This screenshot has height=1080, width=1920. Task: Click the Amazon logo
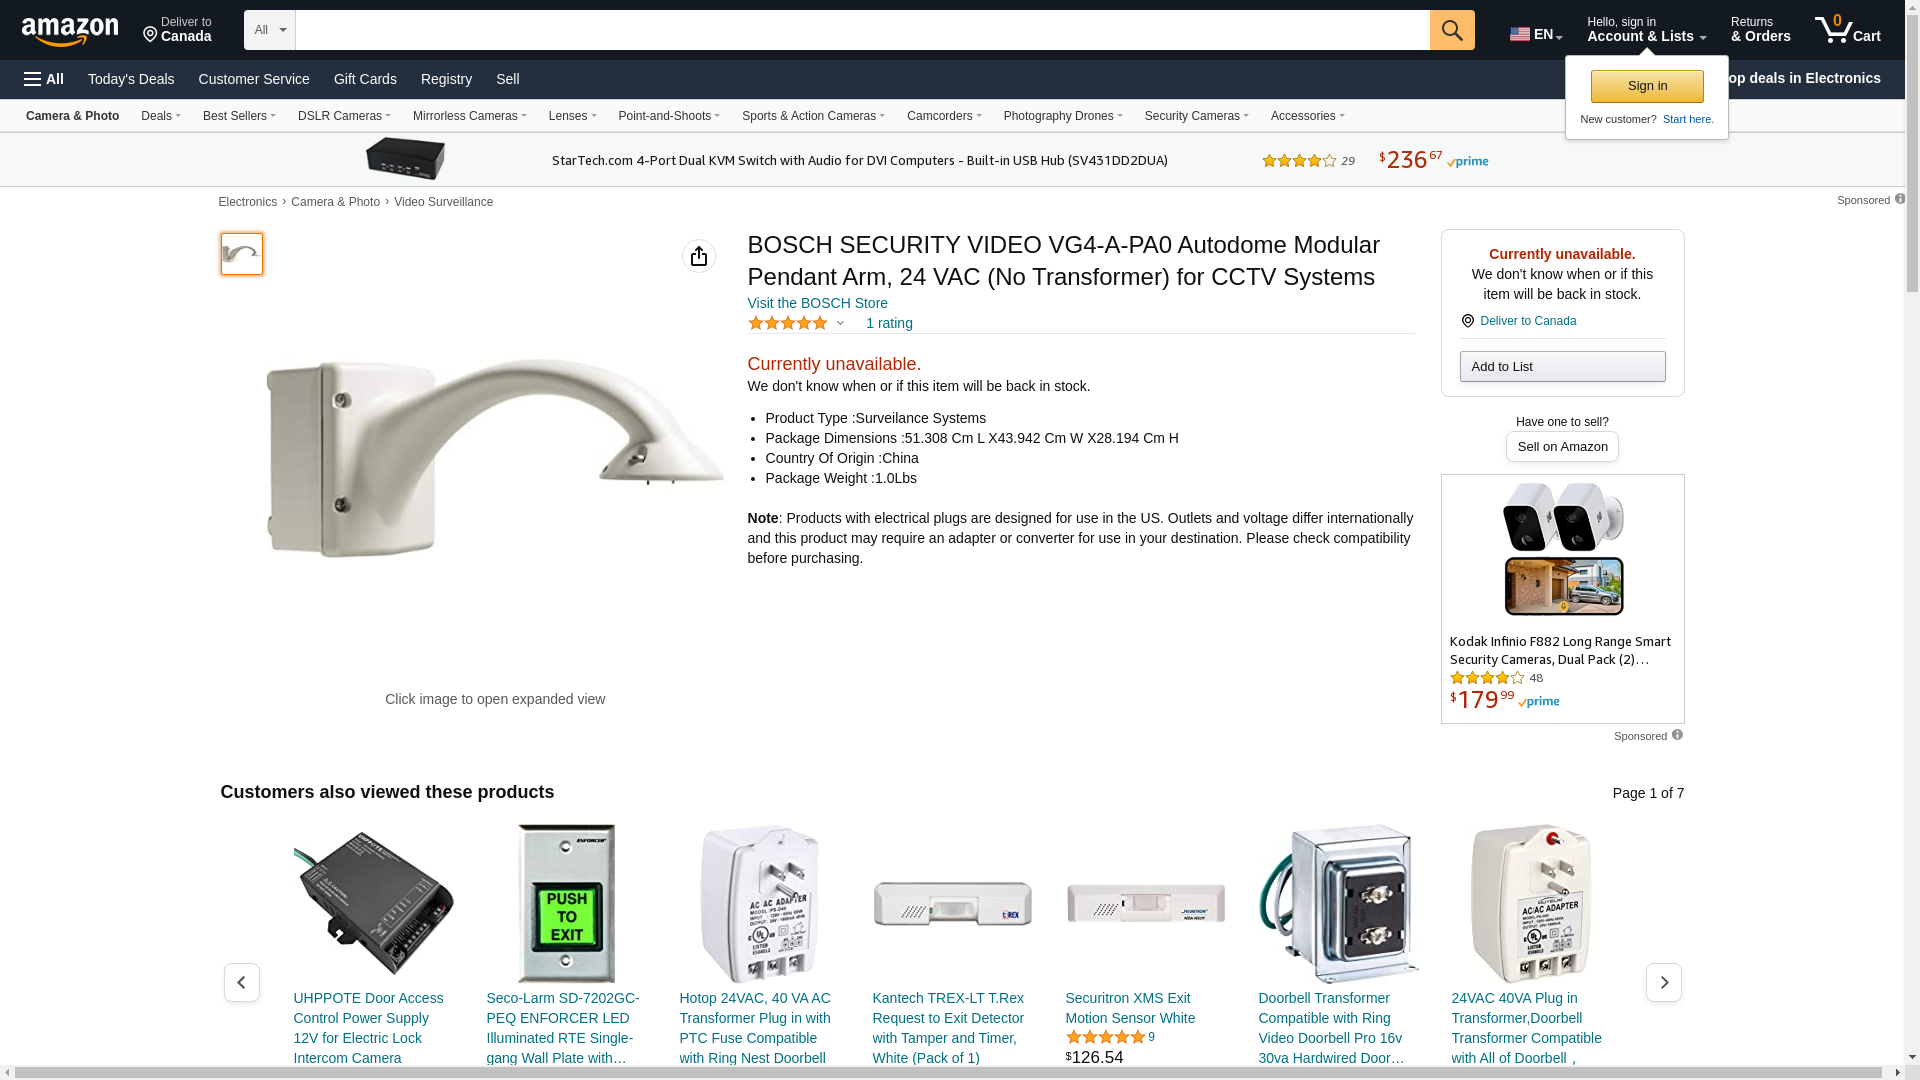(x=70, y=32)
